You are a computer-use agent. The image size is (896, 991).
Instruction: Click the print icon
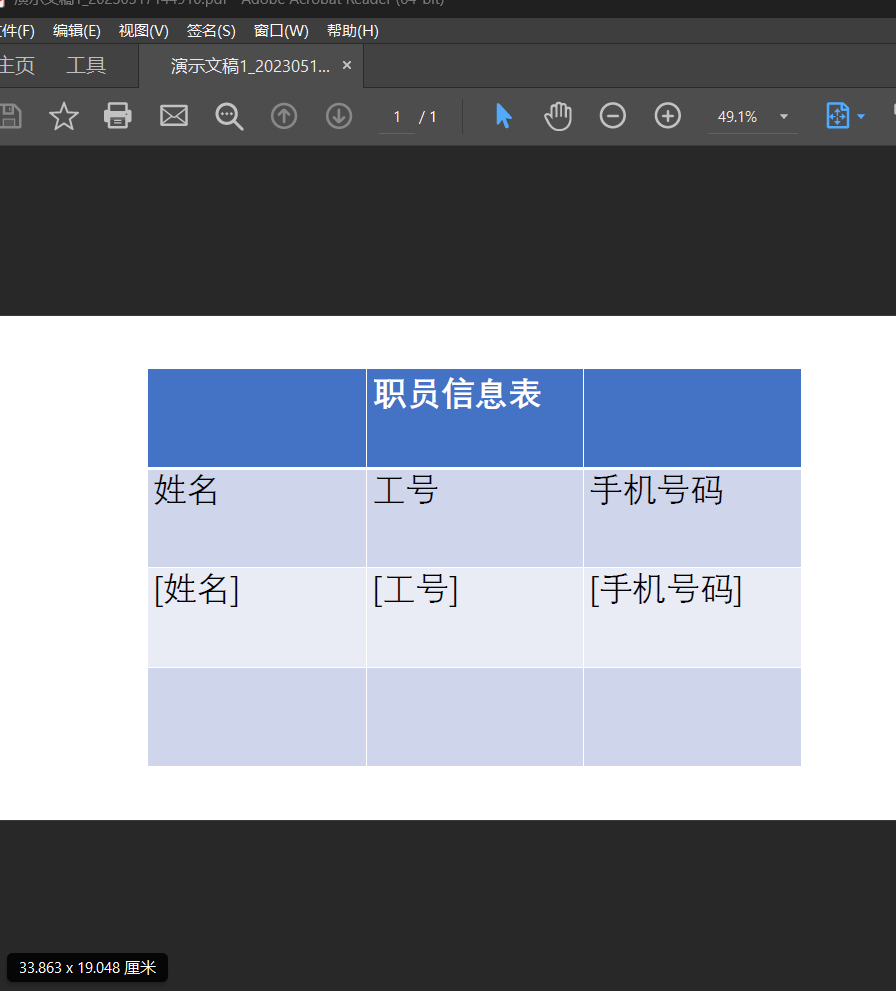[118, 116]
